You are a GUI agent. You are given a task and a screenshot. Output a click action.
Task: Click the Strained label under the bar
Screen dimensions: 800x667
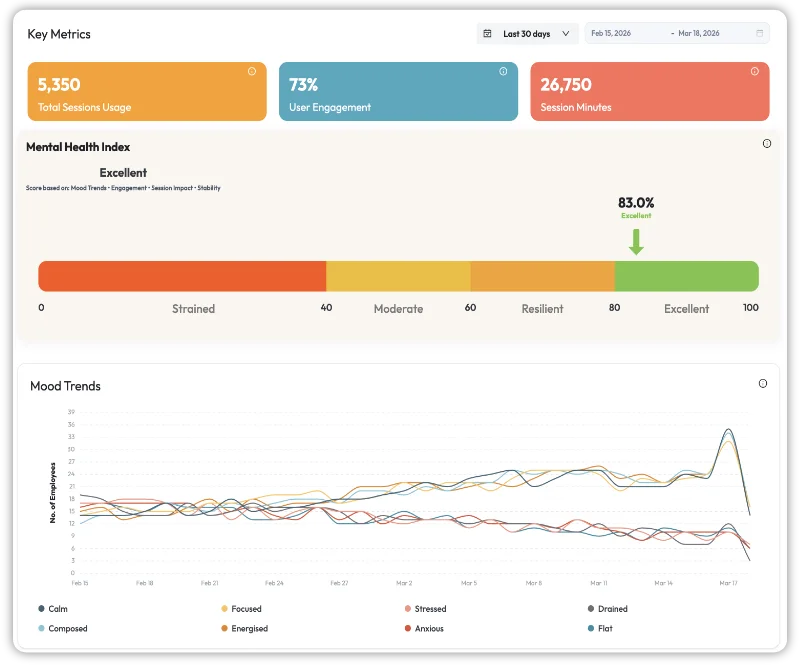tap(193, 309)
